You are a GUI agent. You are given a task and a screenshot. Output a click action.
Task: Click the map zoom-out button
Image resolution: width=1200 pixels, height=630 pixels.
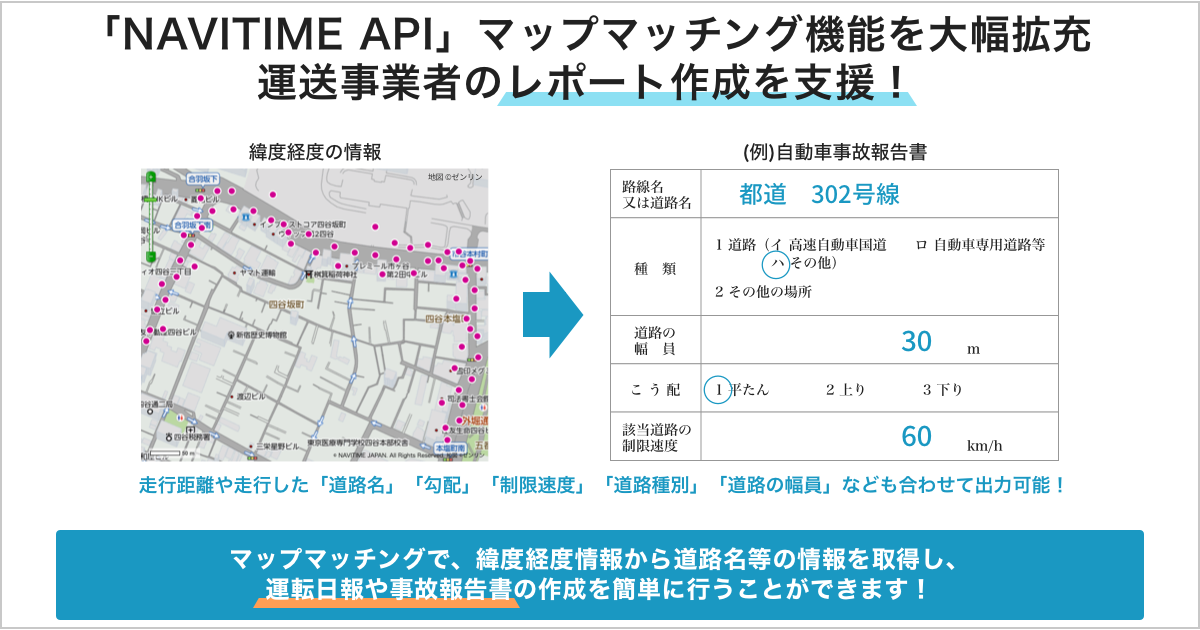click(151, 256)
